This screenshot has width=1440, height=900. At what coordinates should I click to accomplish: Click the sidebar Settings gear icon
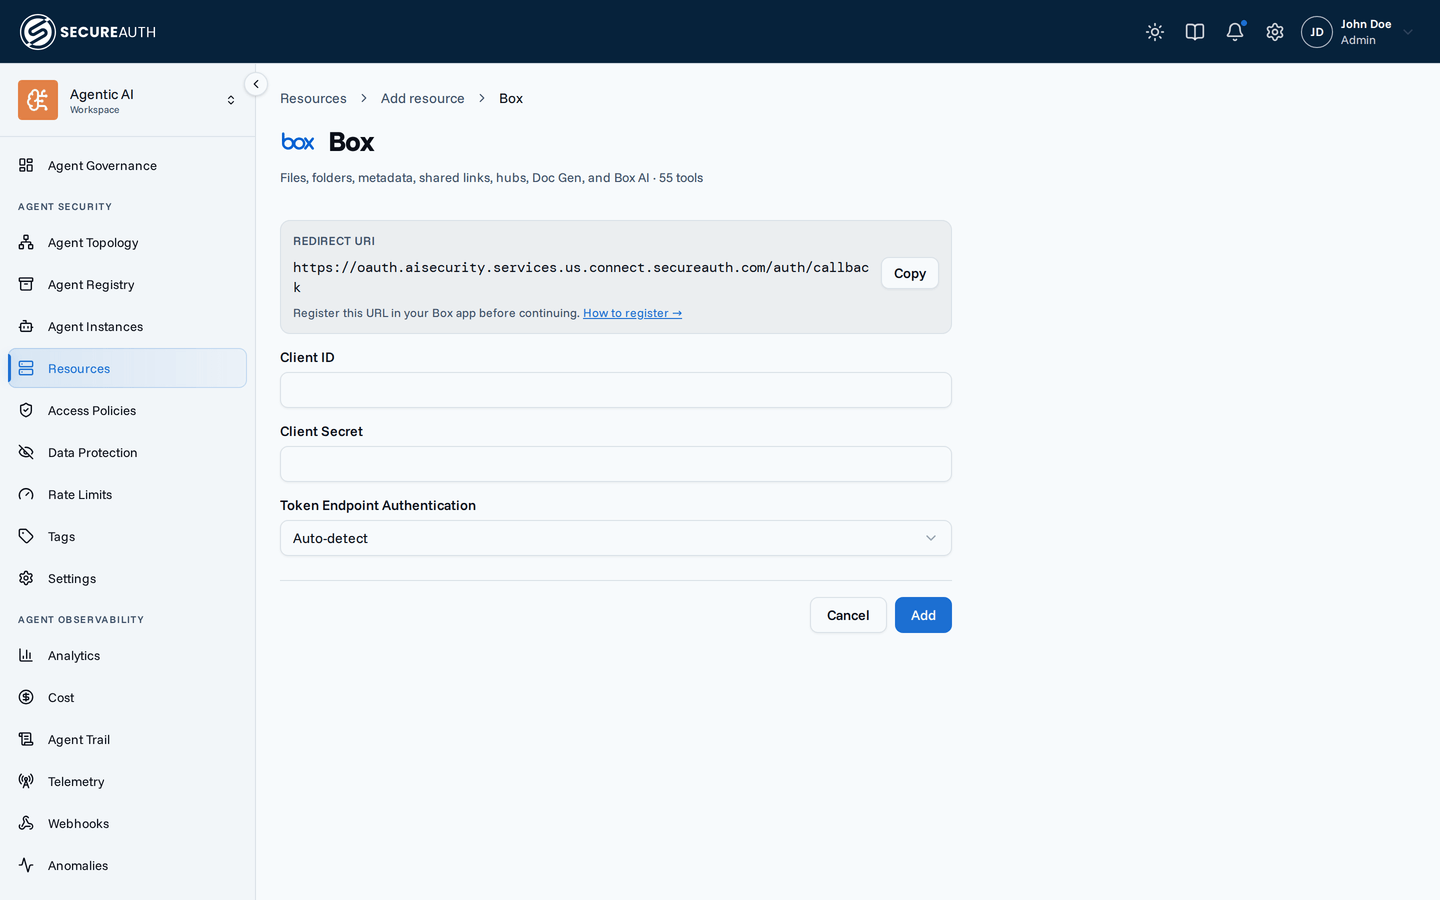pos(26,578)
